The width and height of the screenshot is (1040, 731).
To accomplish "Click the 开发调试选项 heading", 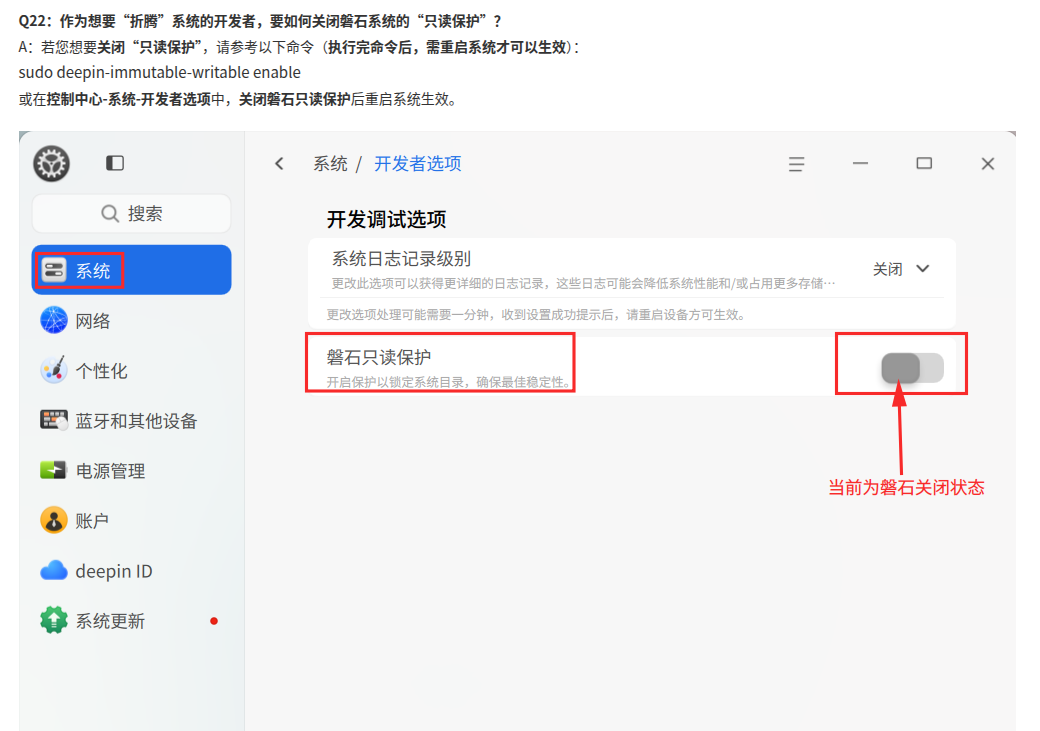I will point(387,220).
